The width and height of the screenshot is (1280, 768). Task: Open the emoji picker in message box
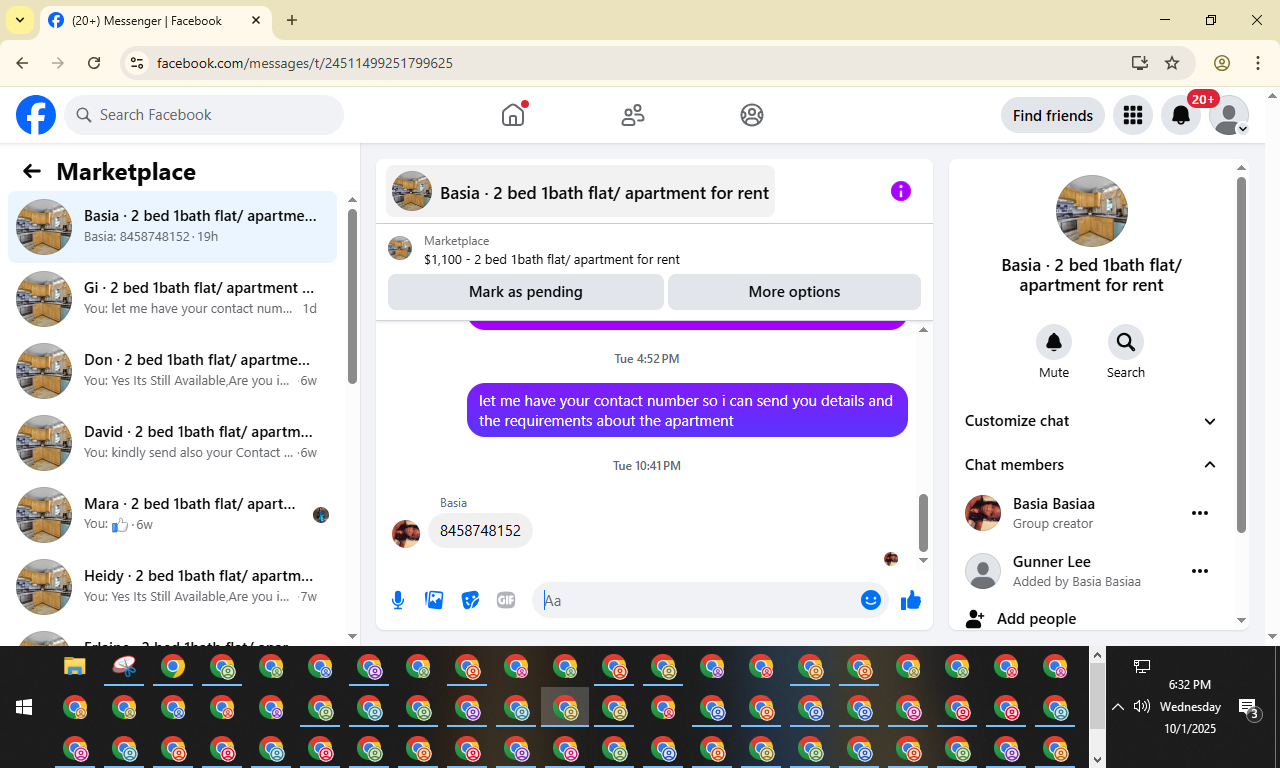[x=871, y=600]
